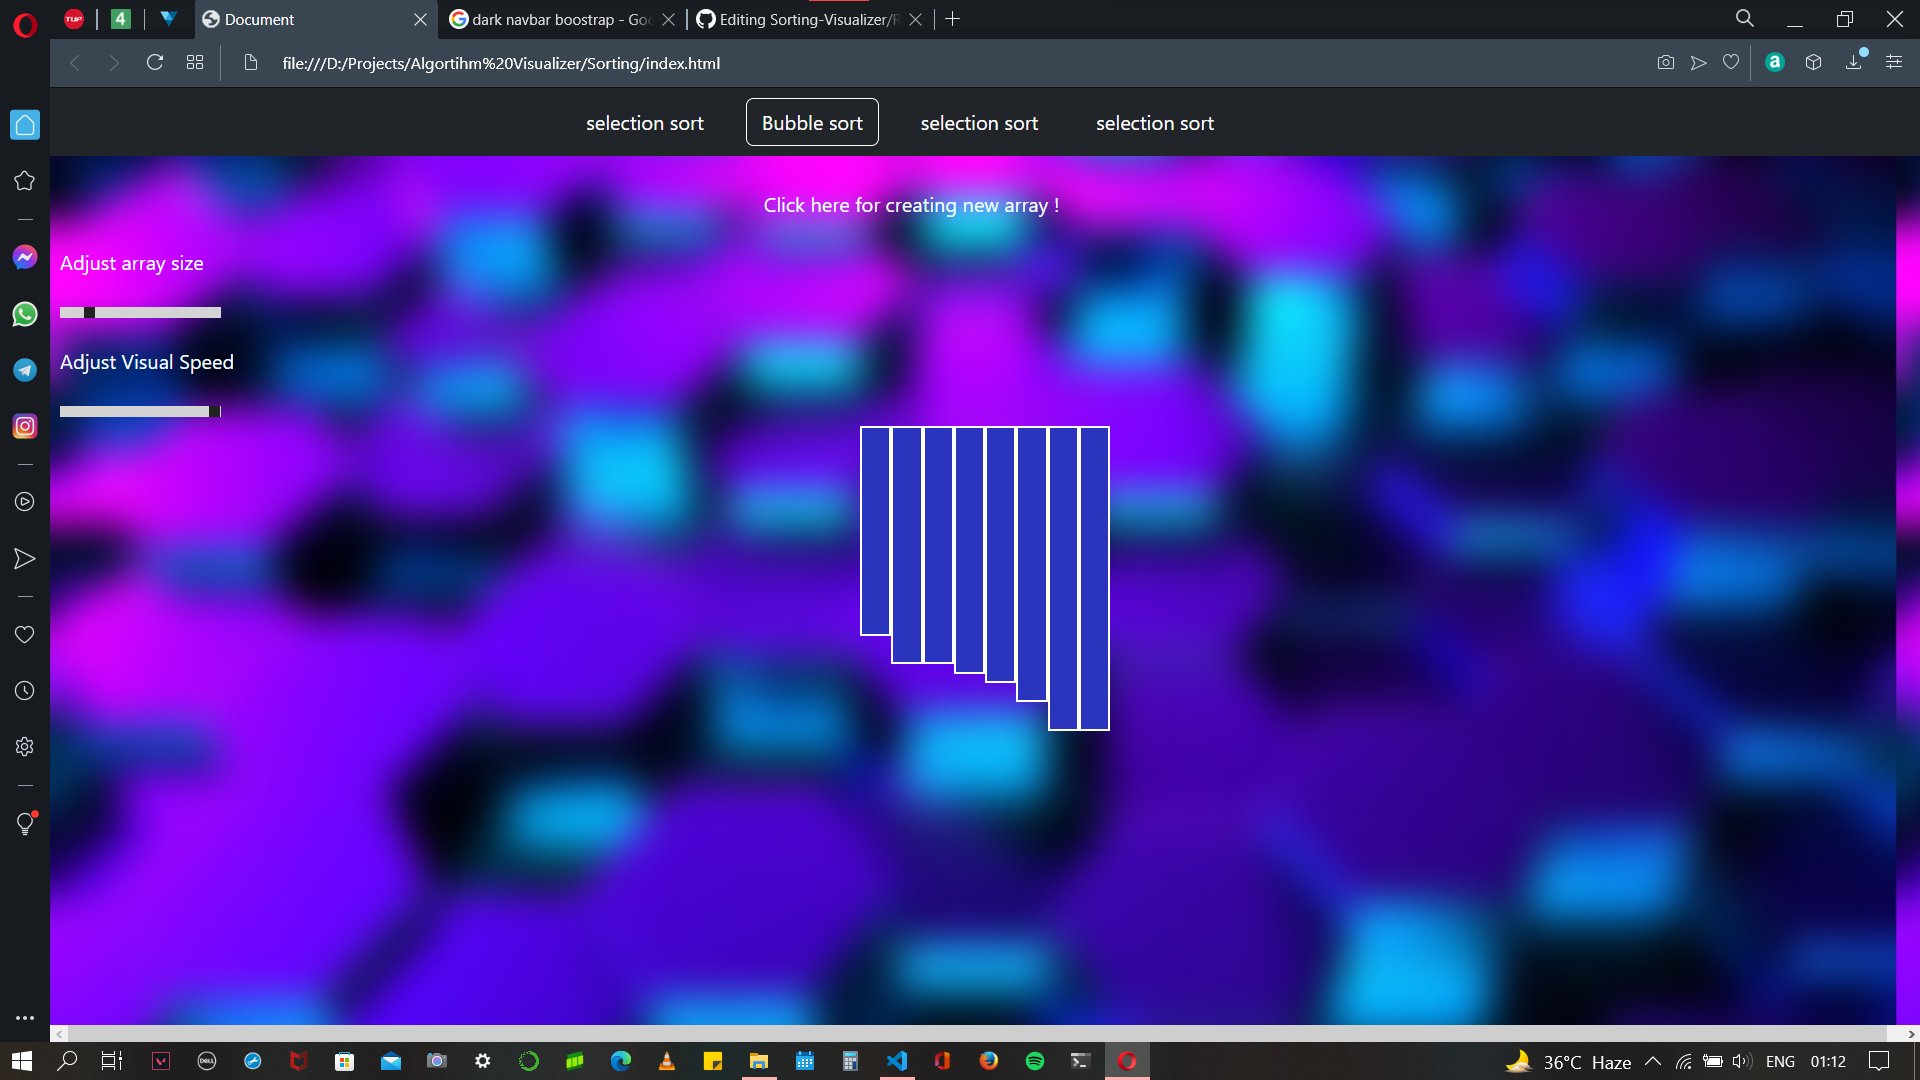
Task: Open WhatsApp in Opera sidebar
Action: coord(25,314)
